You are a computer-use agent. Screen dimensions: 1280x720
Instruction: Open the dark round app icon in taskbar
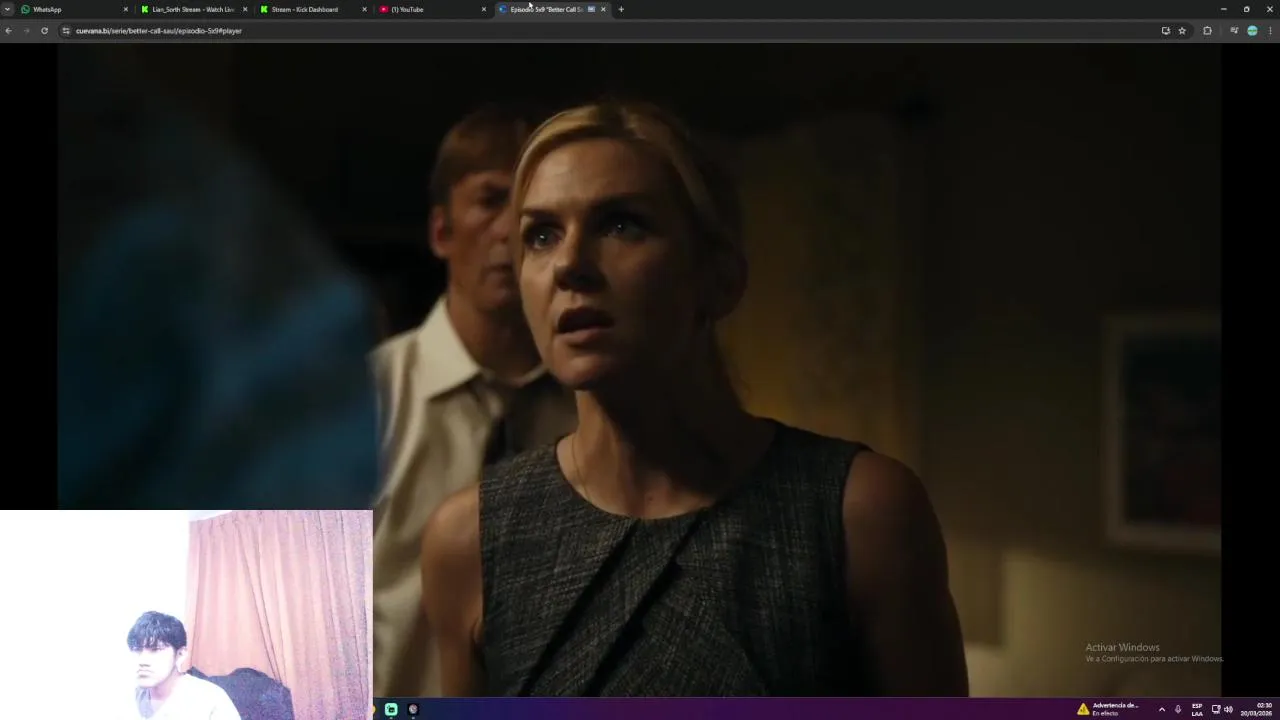(x=413, y=709)
